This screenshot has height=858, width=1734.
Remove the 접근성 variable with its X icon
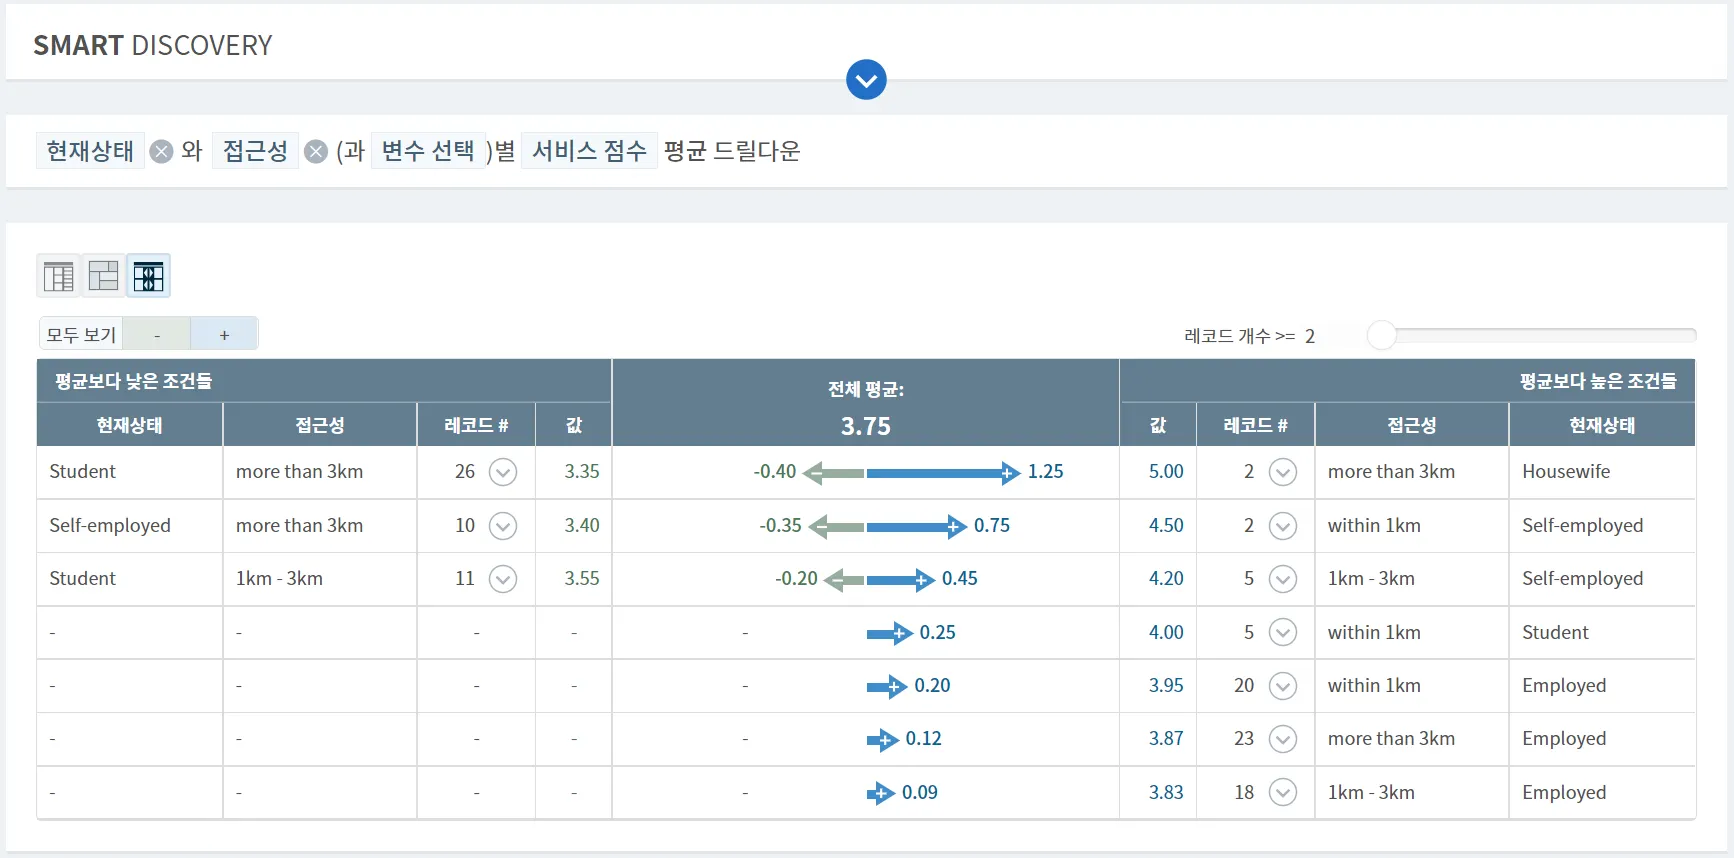click(x=316, y=151)
